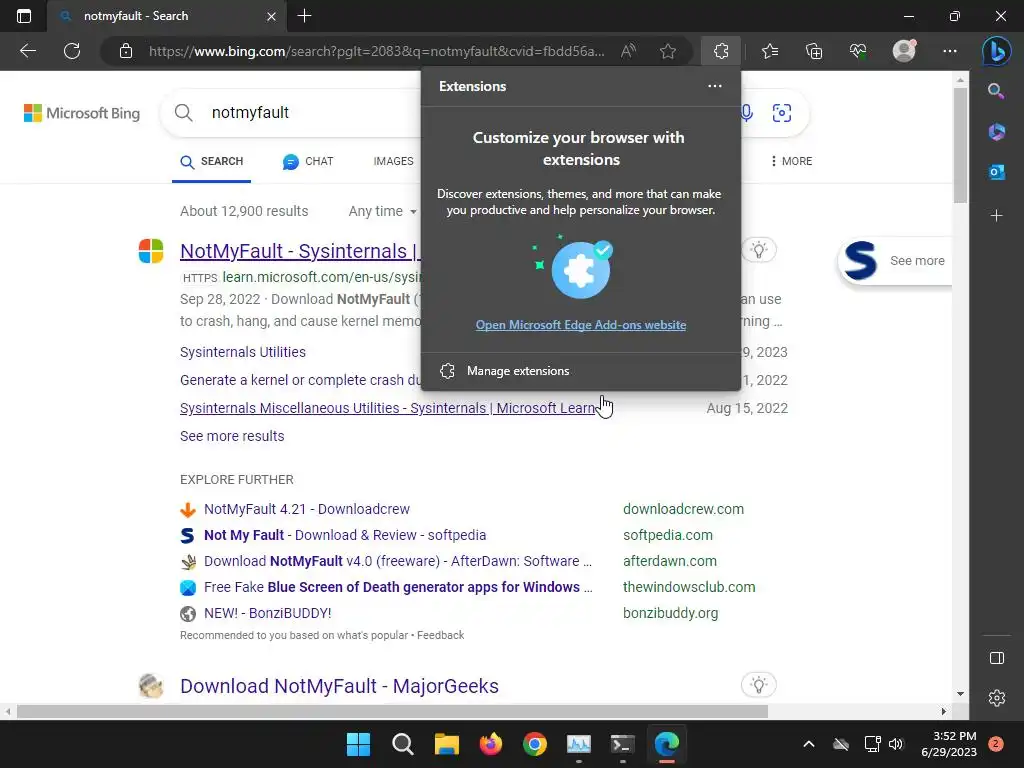Refresh the Bing search page

pos(72,51)
